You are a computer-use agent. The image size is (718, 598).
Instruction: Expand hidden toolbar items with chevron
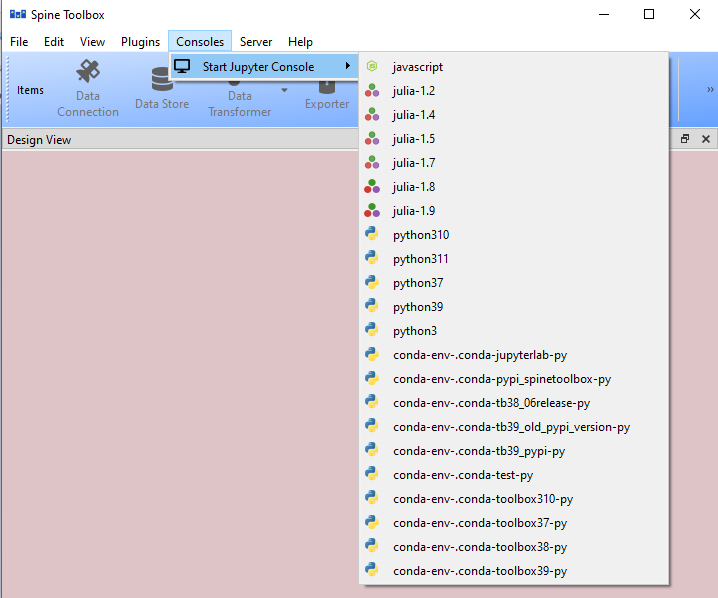pos(710,89)
